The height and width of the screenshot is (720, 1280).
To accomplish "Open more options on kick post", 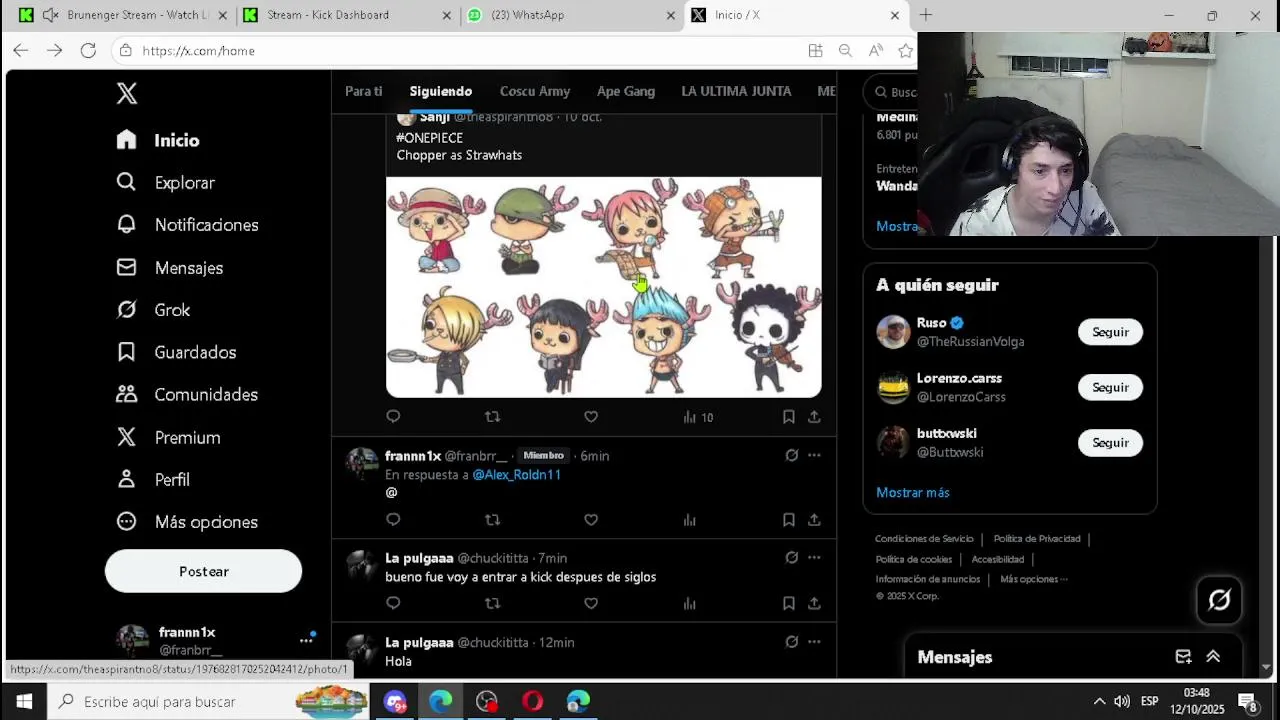I will click(814, 557).
